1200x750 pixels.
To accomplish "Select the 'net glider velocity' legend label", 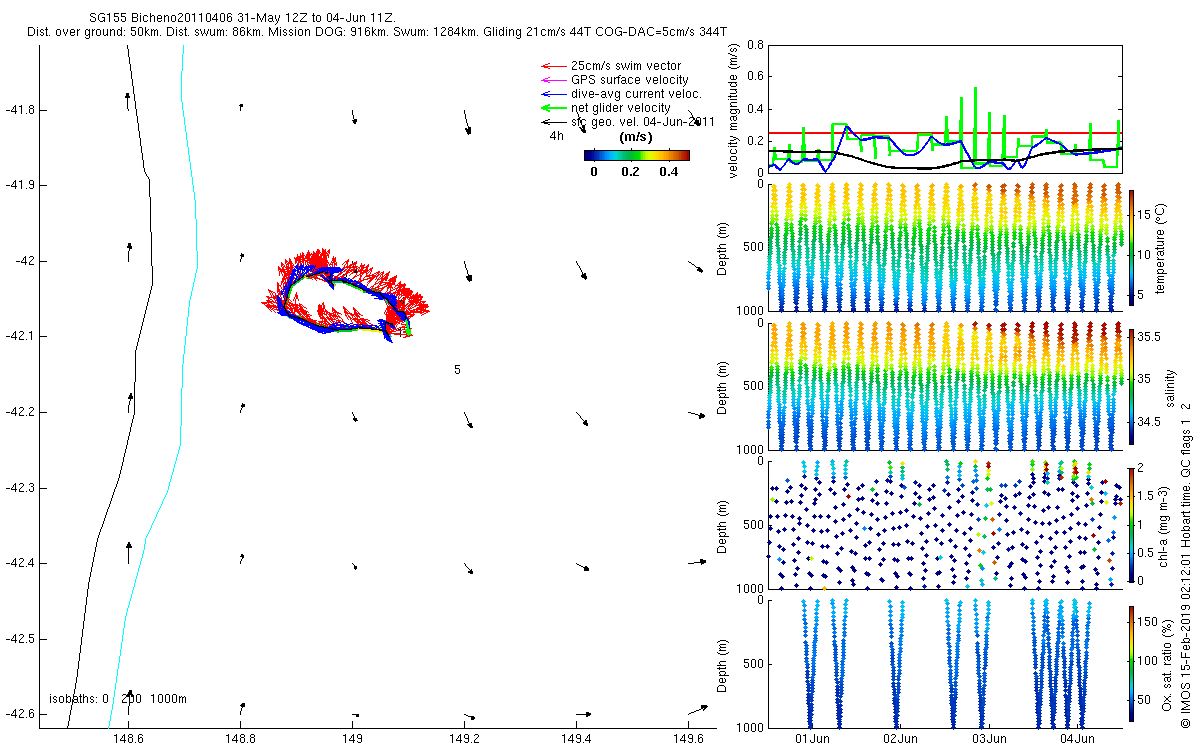I will click(x=621, y=108).
